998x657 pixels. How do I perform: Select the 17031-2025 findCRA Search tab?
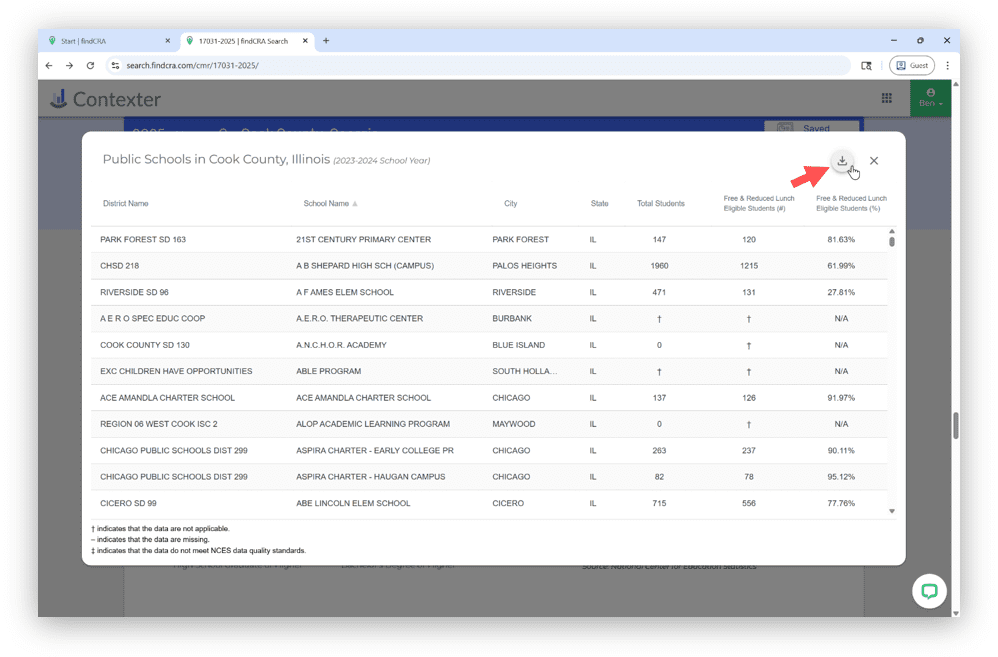243,41
